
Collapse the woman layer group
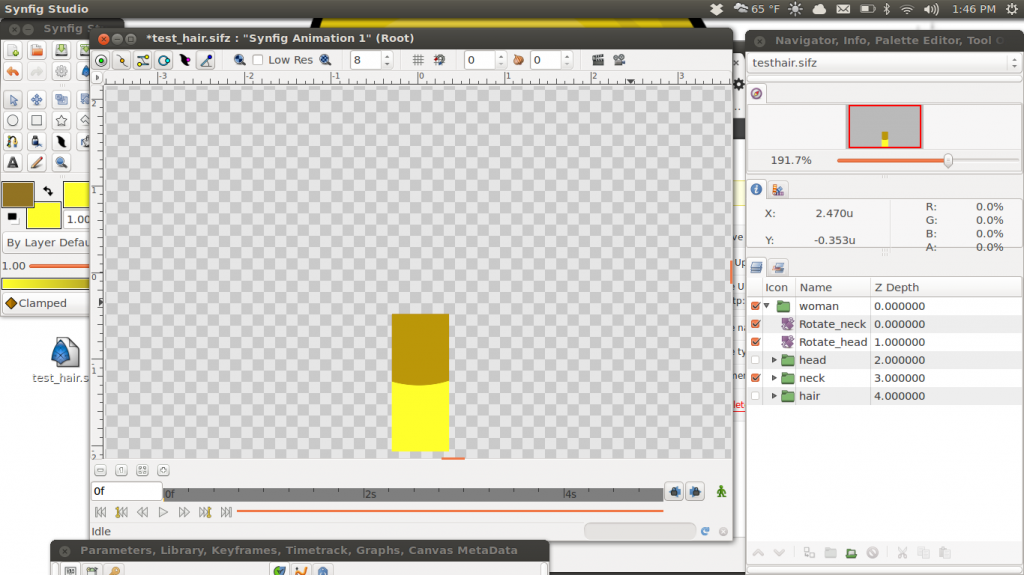(767, 306)
